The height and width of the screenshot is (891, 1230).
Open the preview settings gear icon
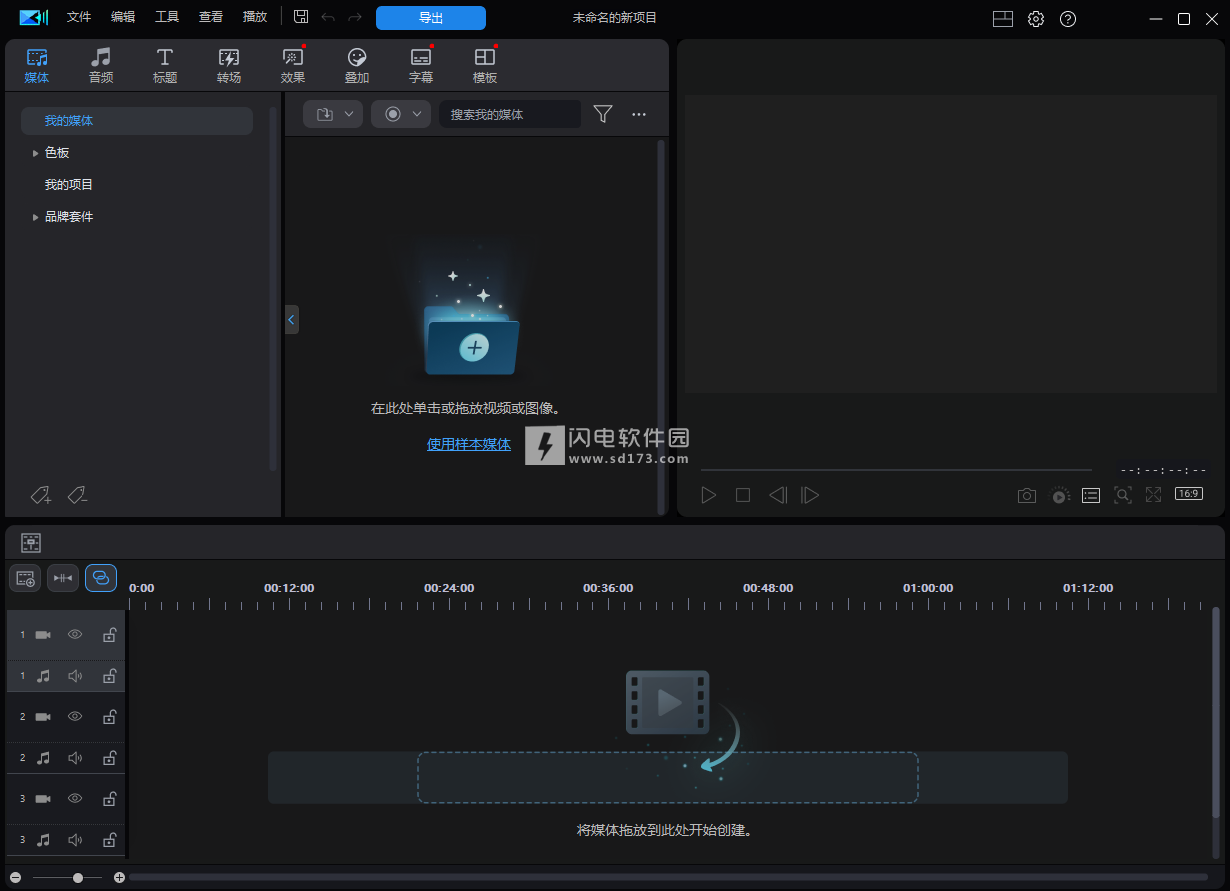1036,19
